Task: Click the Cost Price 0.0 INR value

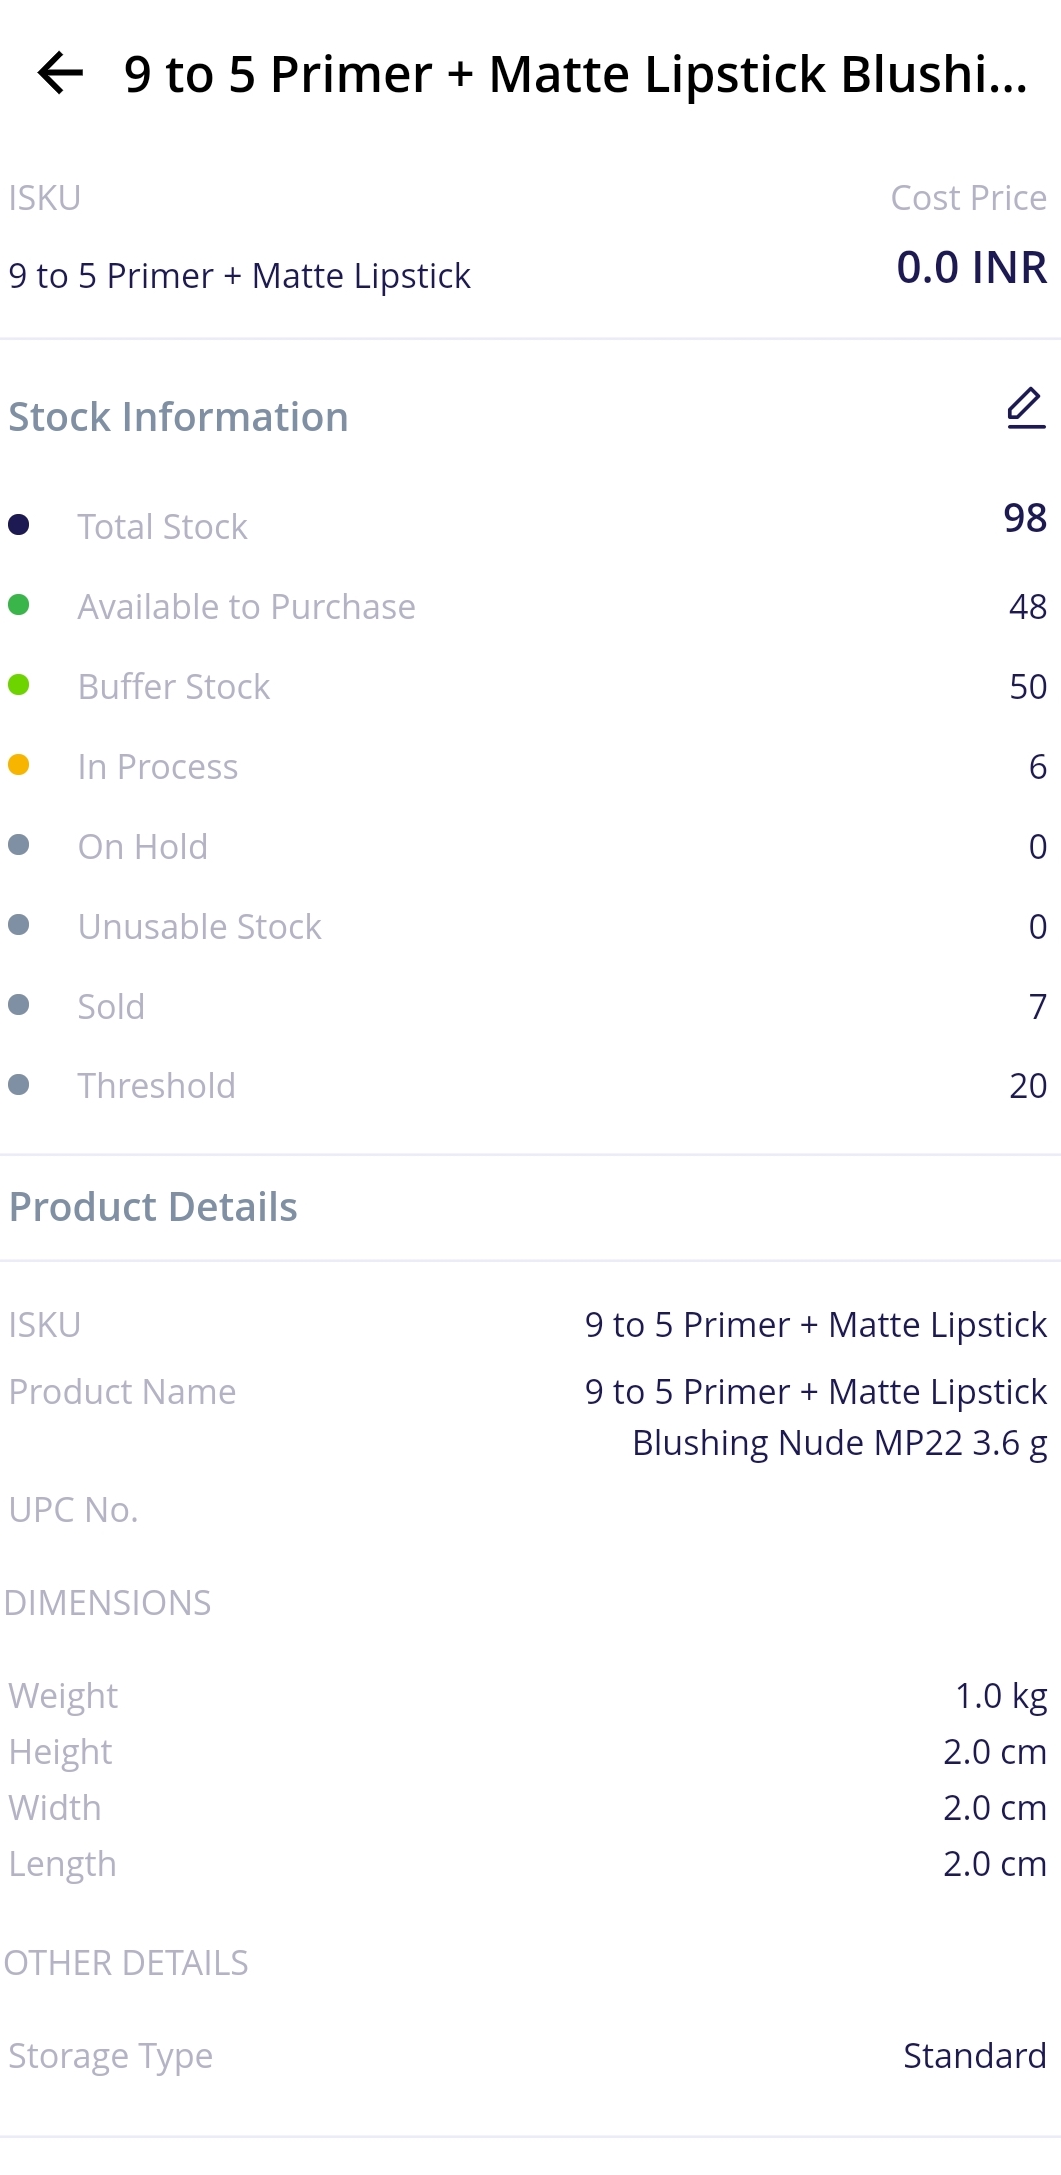Action: [971, 267]
